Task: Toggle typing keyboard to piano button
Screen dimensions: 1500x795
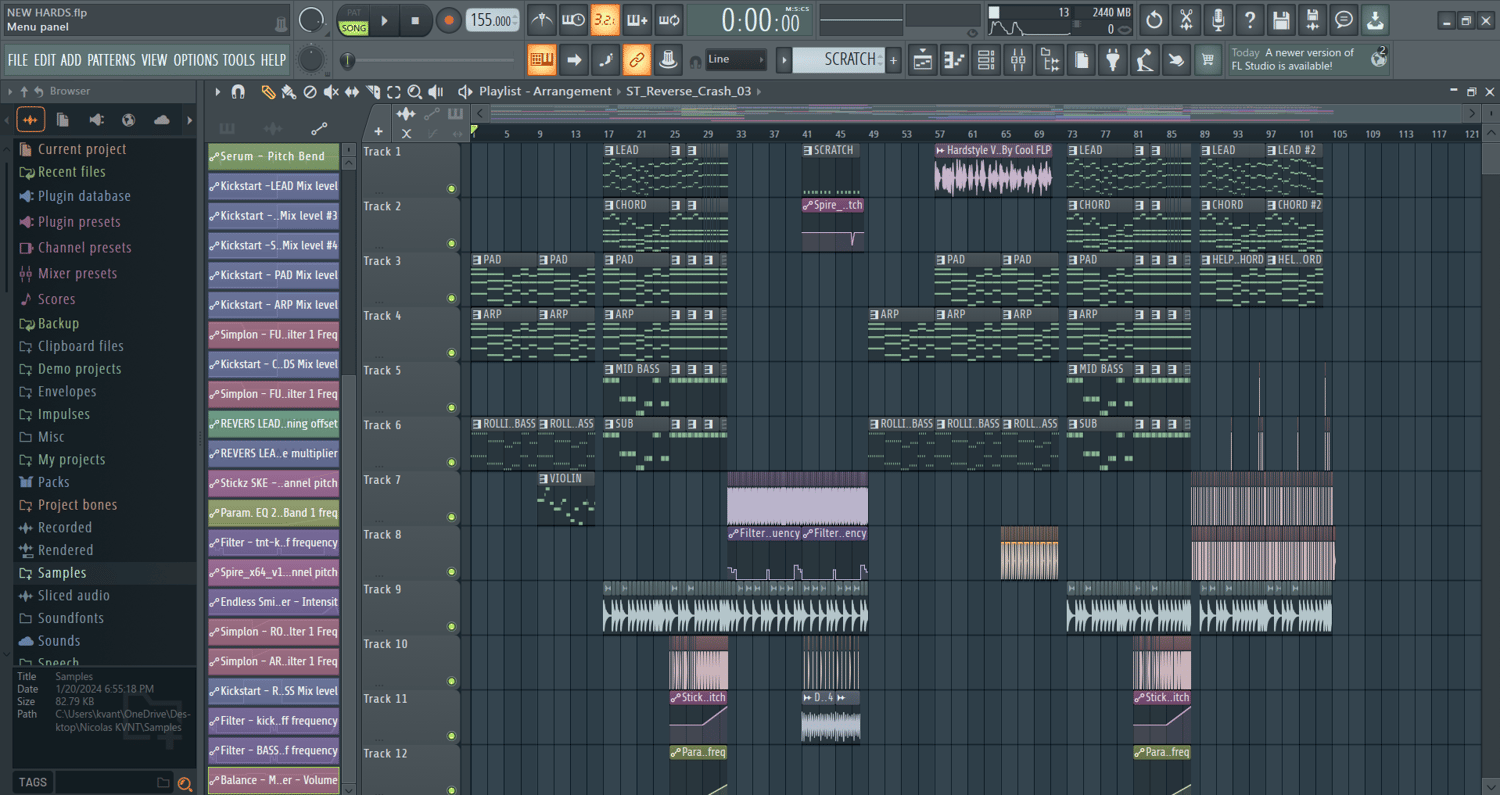Action: coord(541,60)
